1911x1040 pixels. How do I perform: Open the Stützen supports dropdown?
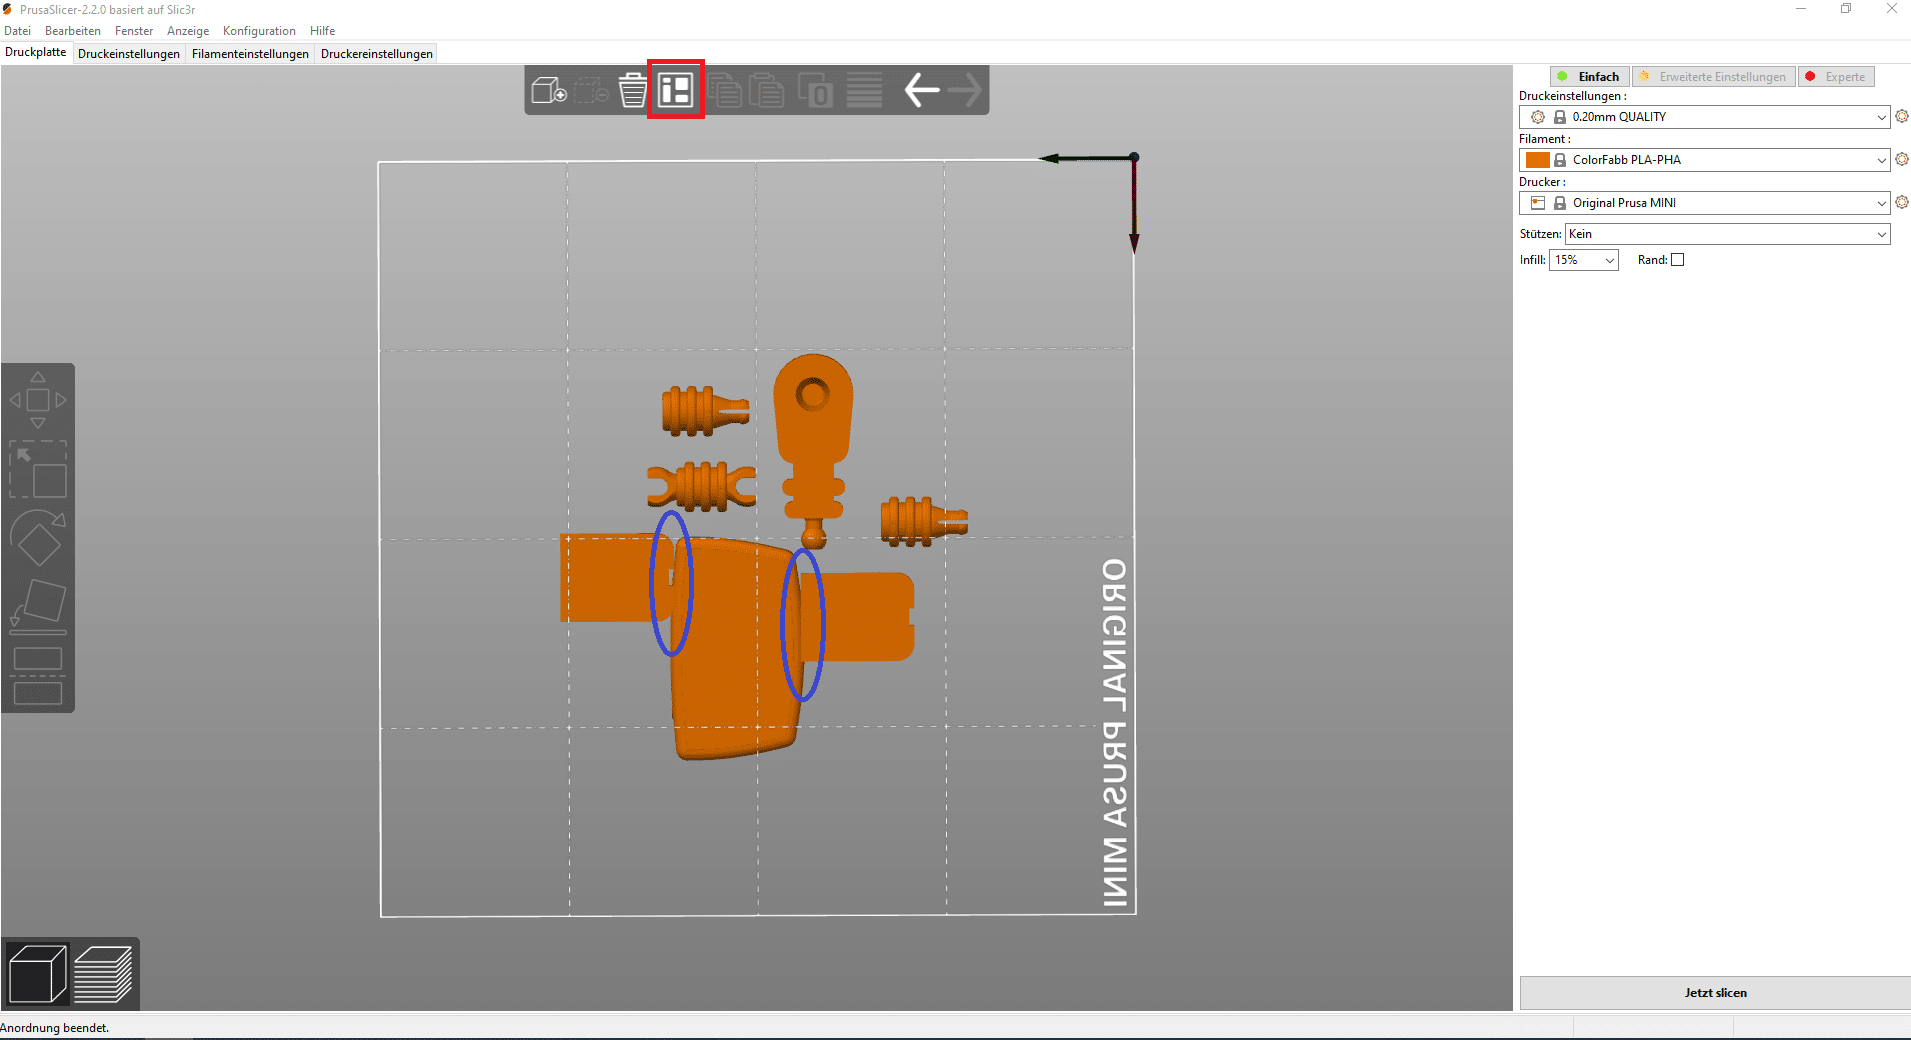tap(1727, 234)
